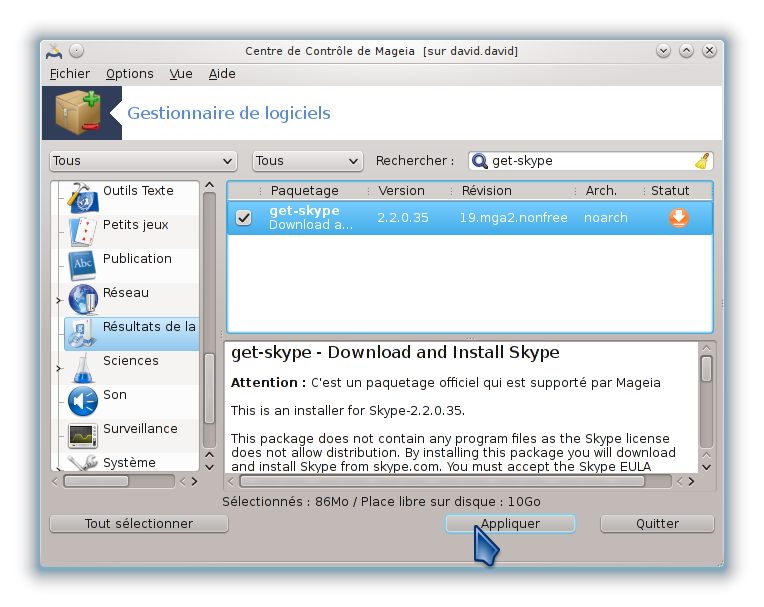The image size is (764, 607).
Task: Click the noarch architecture cell
Action: [606, 218]
